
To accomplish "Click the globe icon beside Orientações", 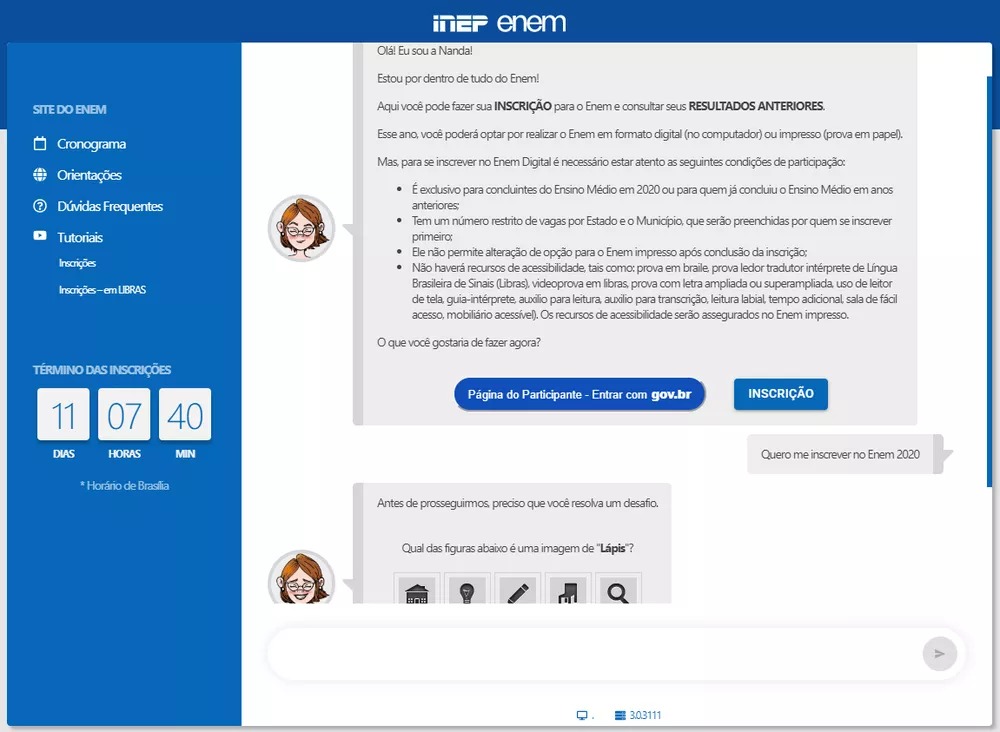I will coord(40,175).
